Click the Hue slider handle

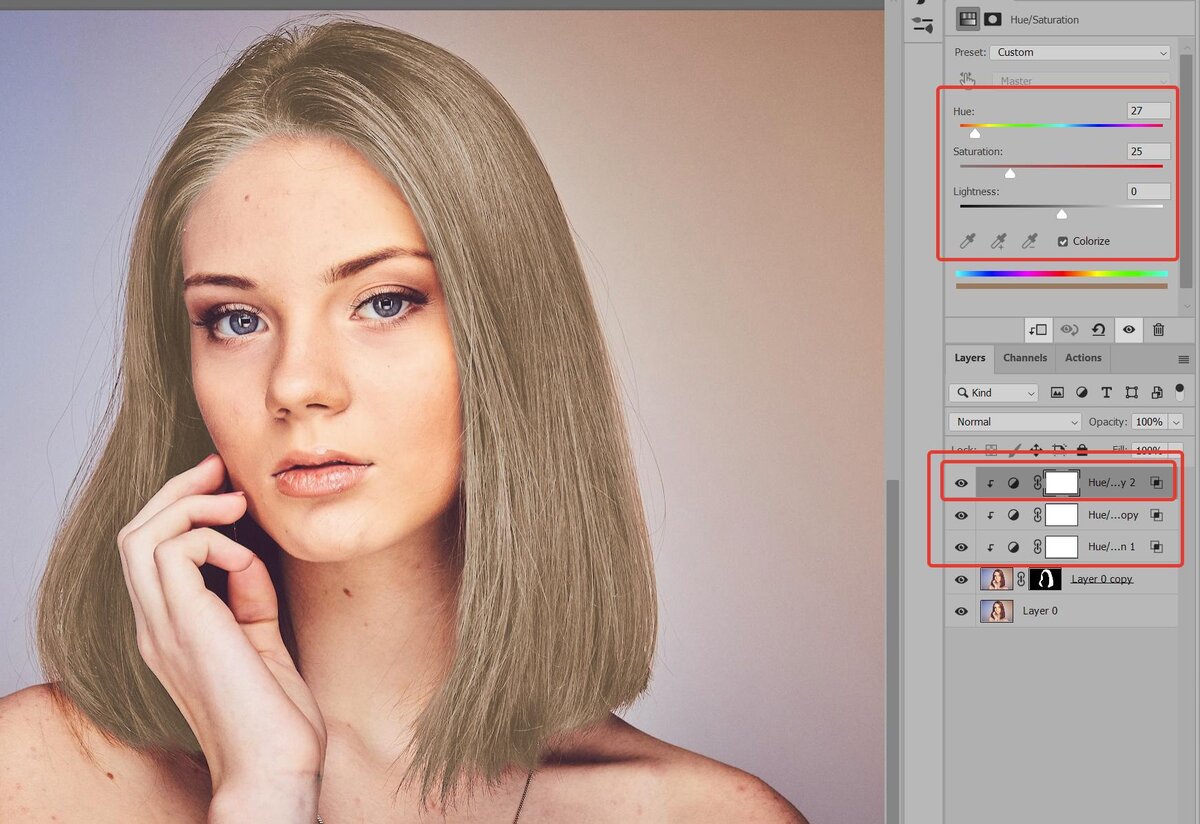975,133
